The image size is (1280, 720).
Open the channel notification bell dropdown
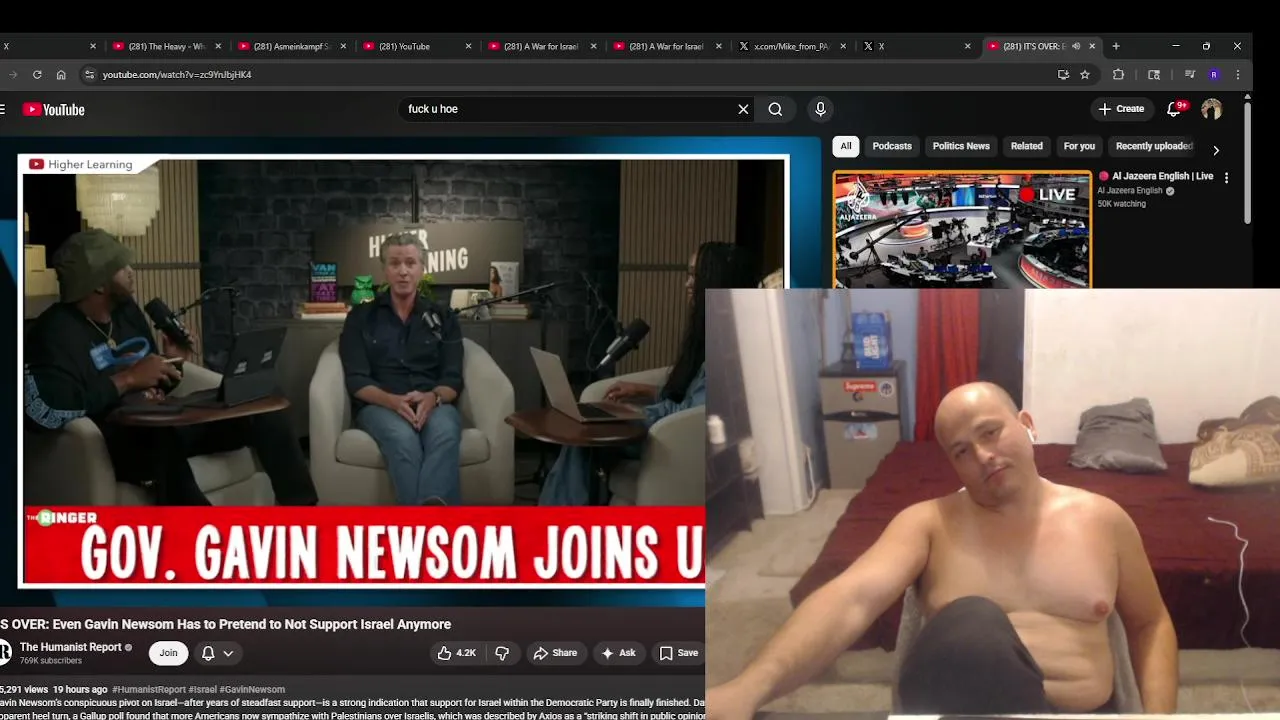(217, 653)
